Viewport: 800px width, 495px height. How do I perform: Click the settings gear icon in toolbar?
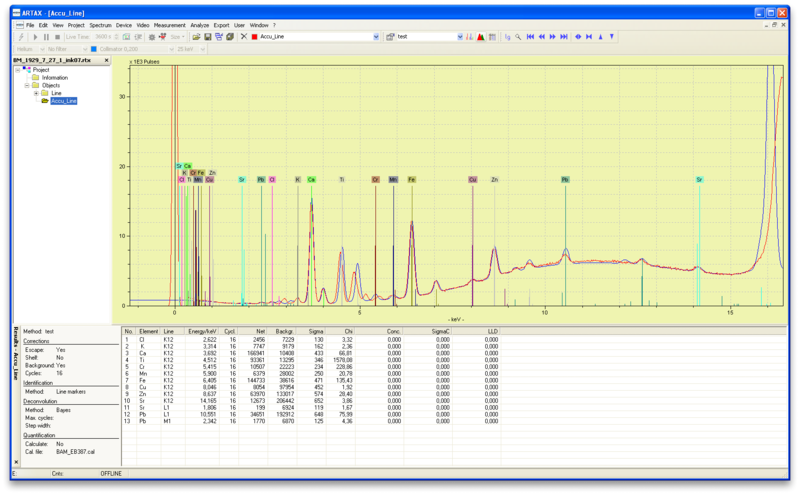[152, 37]
